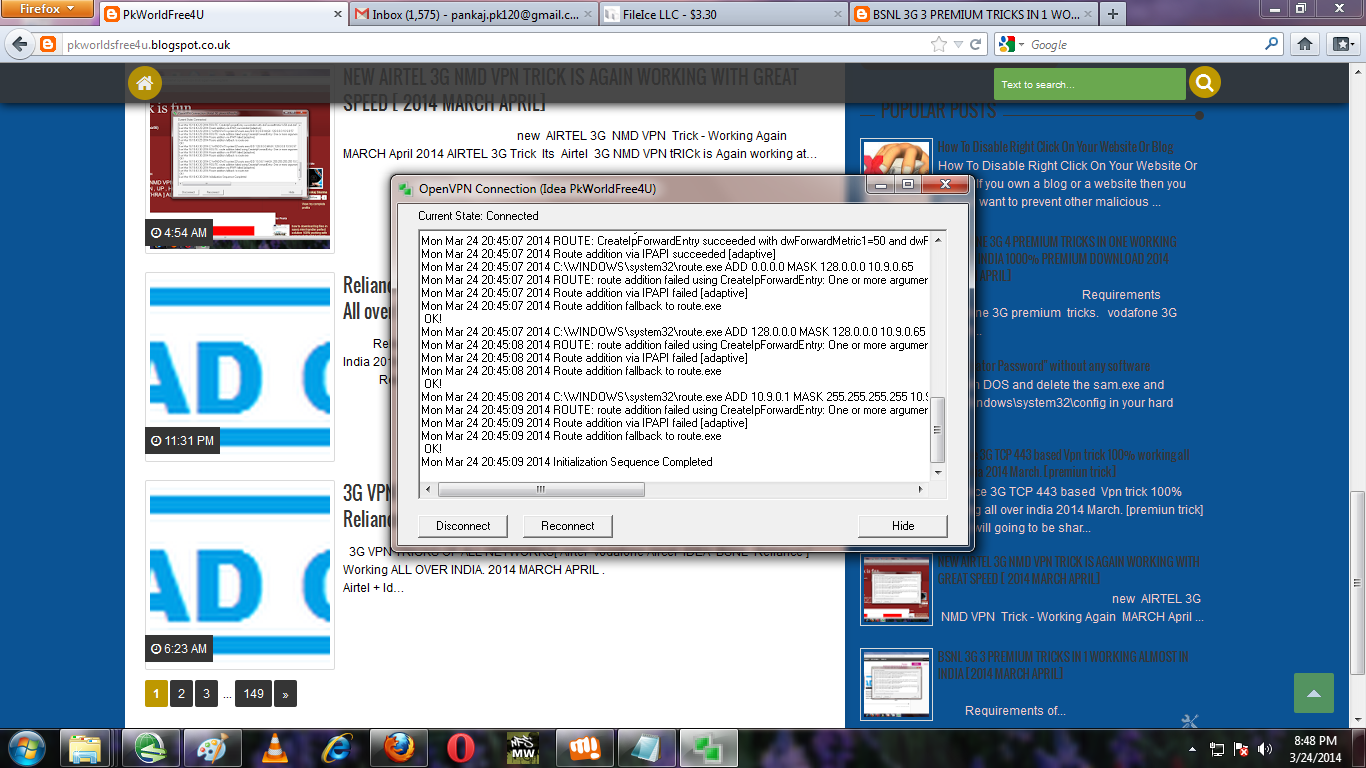The width and height of the screenshot is (1366, 768).
Task: Click Disconnect in OpenVPN dialog
Action: pyautogui.click(x=463, y=526)
